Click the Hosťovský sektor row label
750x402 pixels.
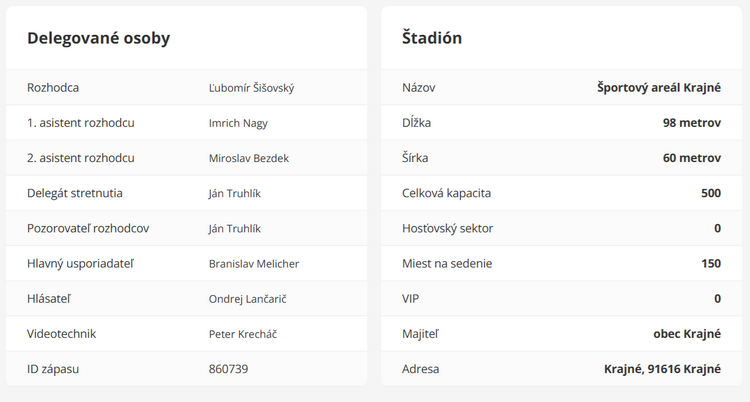click(x=447, y=228)
